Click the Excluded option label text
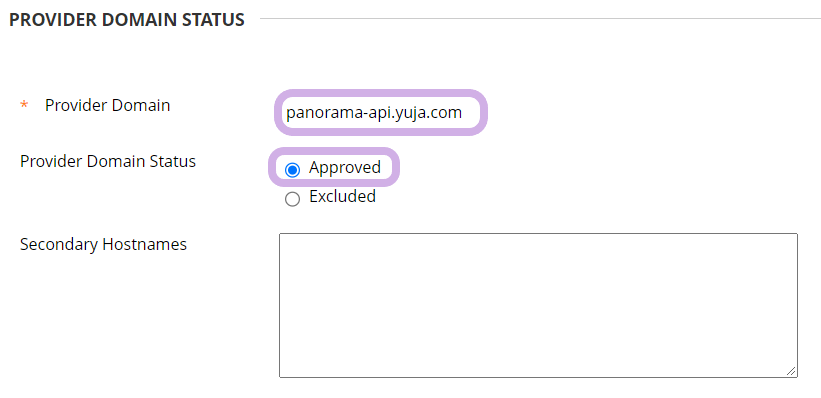This screenshot has width=821, height=398. [342, 196]
